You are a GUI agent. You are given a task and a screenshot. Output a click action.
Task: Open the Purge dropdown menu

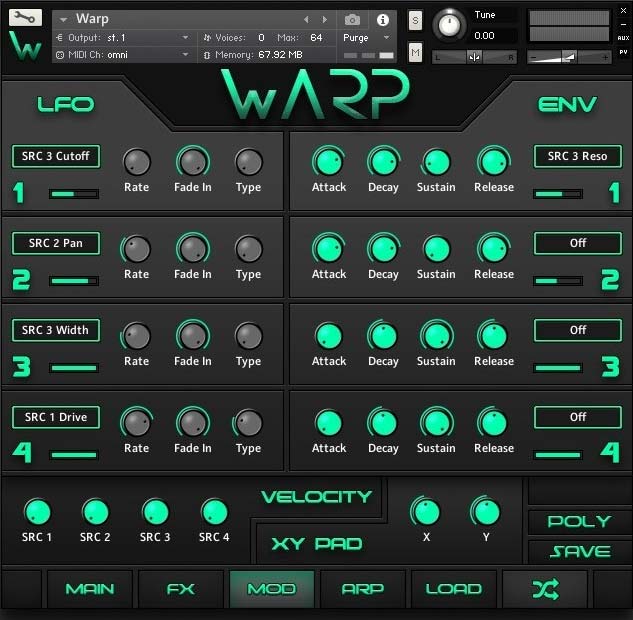tap(386, 38)
